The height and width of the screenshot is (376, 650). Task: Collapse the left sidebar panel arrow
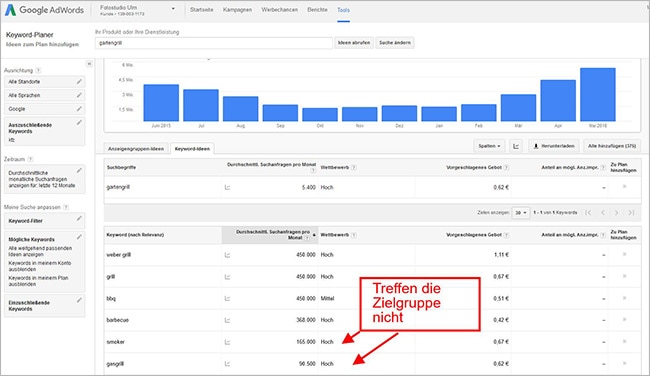coord(89,64)
